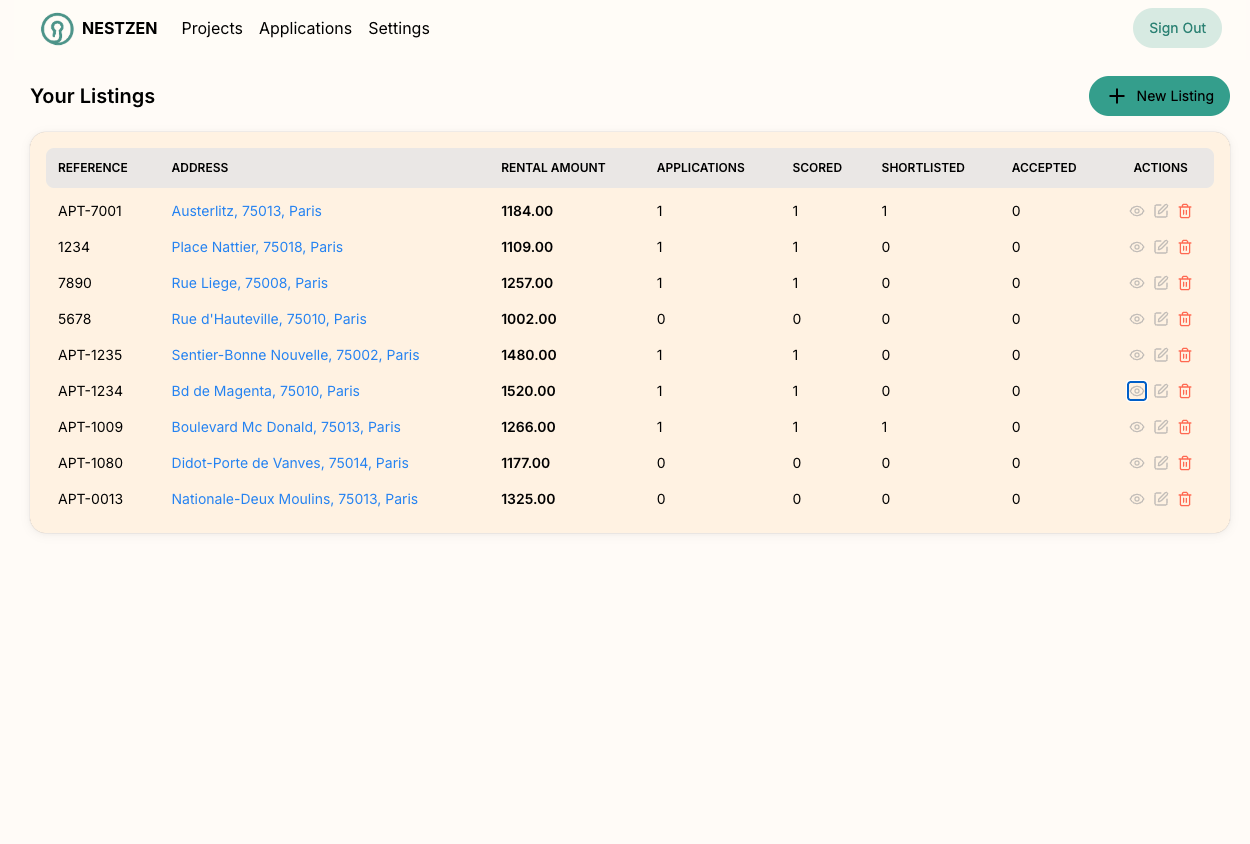The image size is (1250, 844).
Task: Click the delete trash icon for listing 7890
Action: pyautogui.click(x=1185, y=283)
